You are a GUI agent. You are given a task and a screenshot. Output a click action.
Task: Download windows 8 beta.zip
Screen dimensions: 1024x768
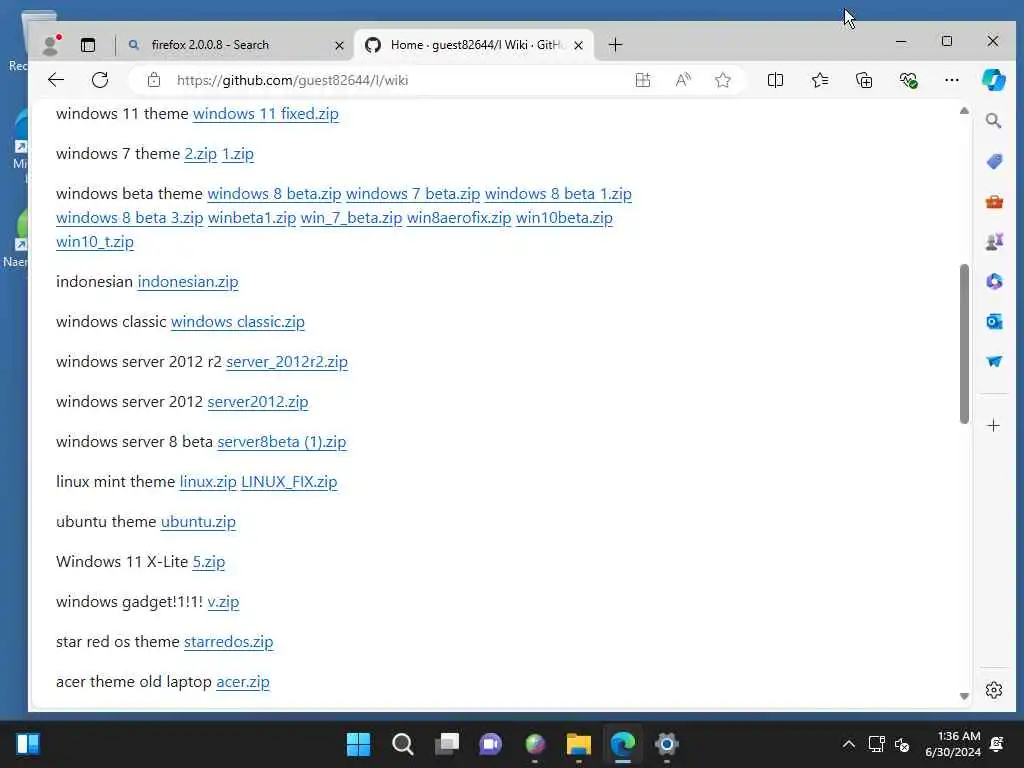click(274, 194)
